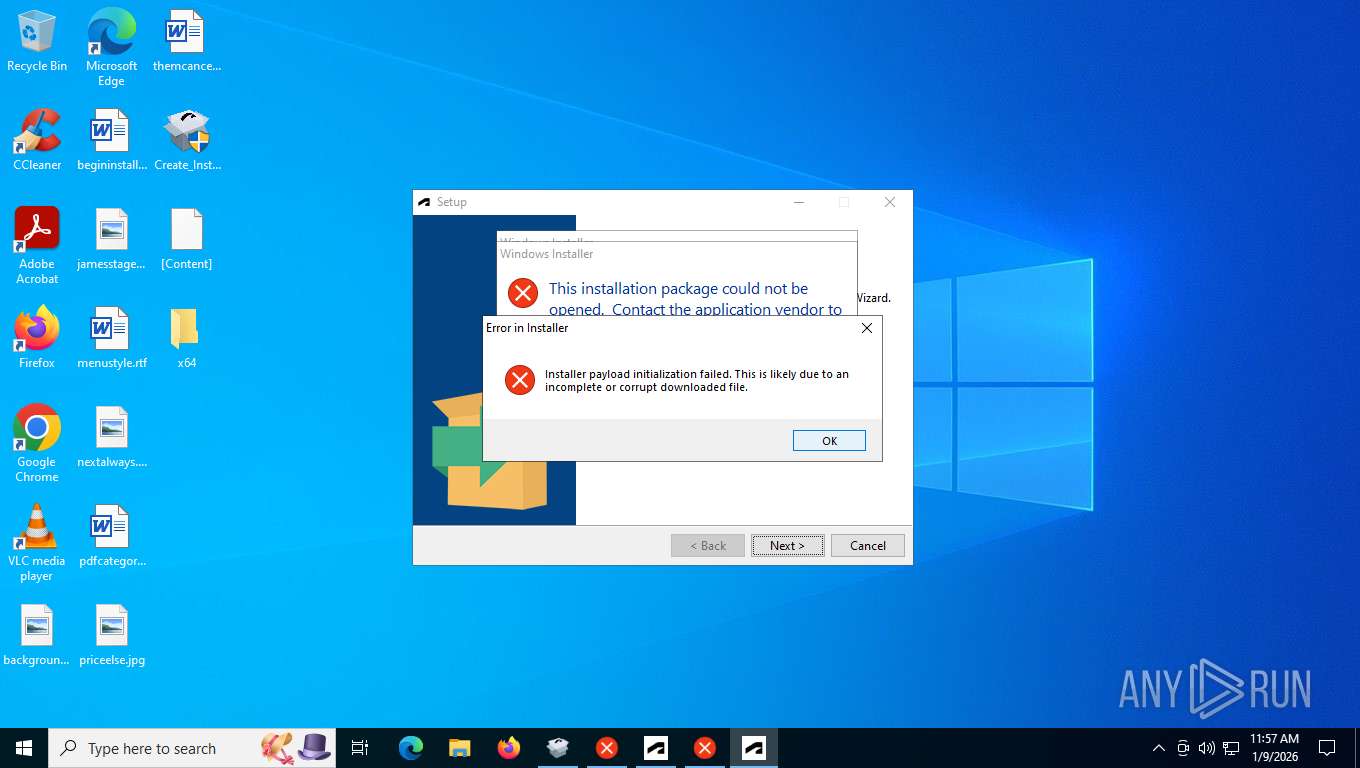Close the Setup window
Image resolution: width=1360 pixels, height=768 pixels.
(x=890, y=202)
